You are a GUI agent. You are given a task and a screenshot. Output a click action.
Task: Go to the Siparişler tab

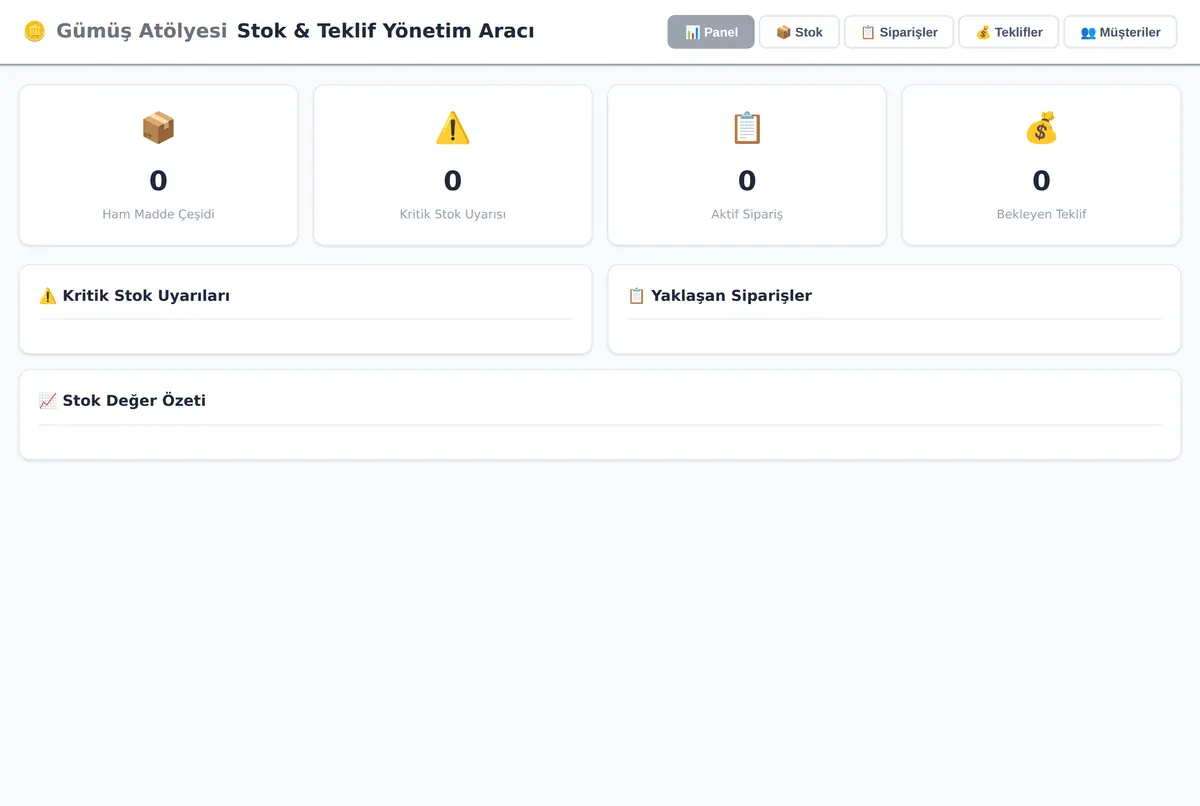coord(899,32)
